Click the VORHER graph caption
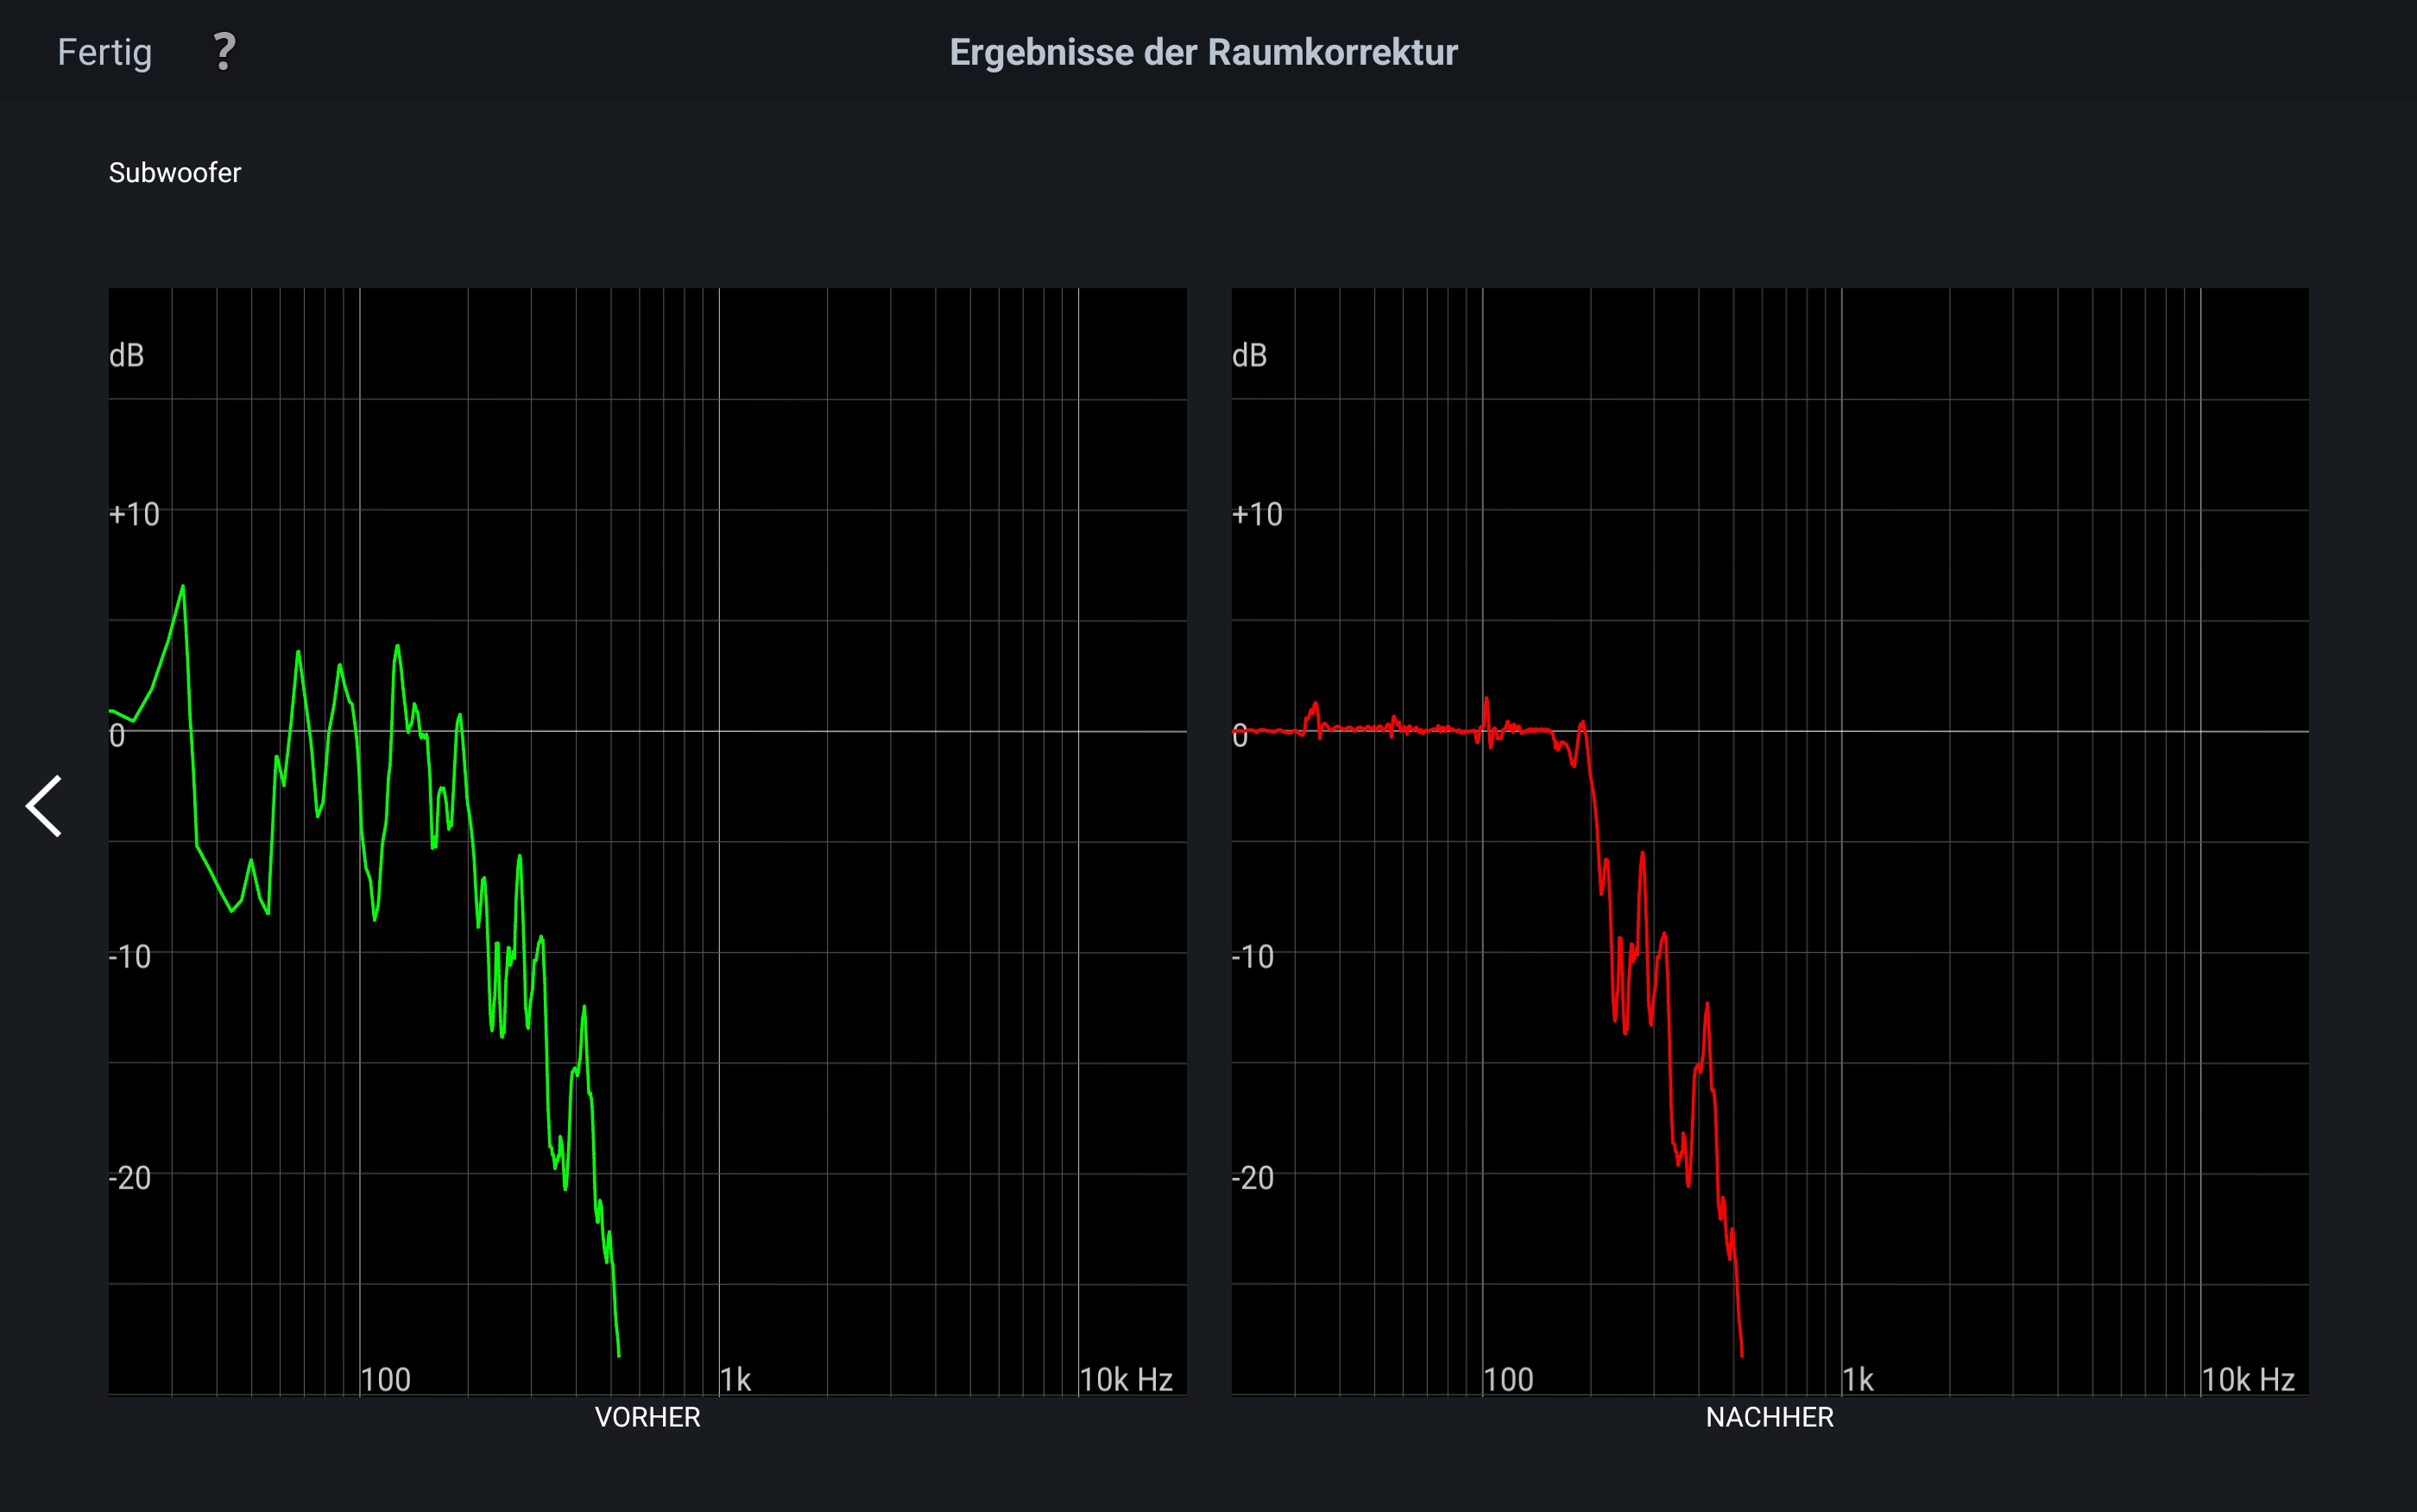The height and width of the screenshot is (1512, 2417). tap(647, 1417)
